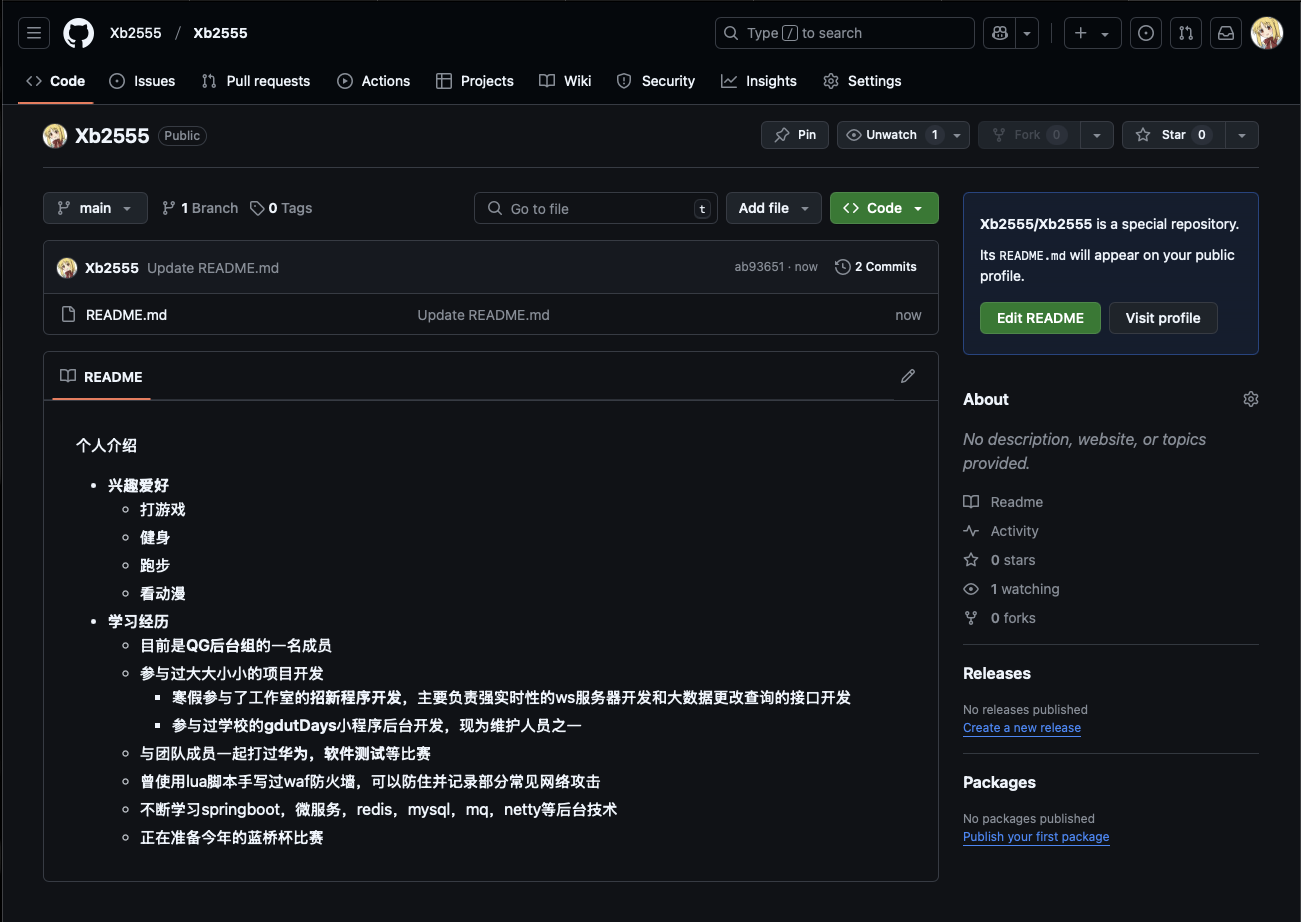Click the green Edit README button
This screenshot has height=922, width=1301.
click(x=1040, y=318)
